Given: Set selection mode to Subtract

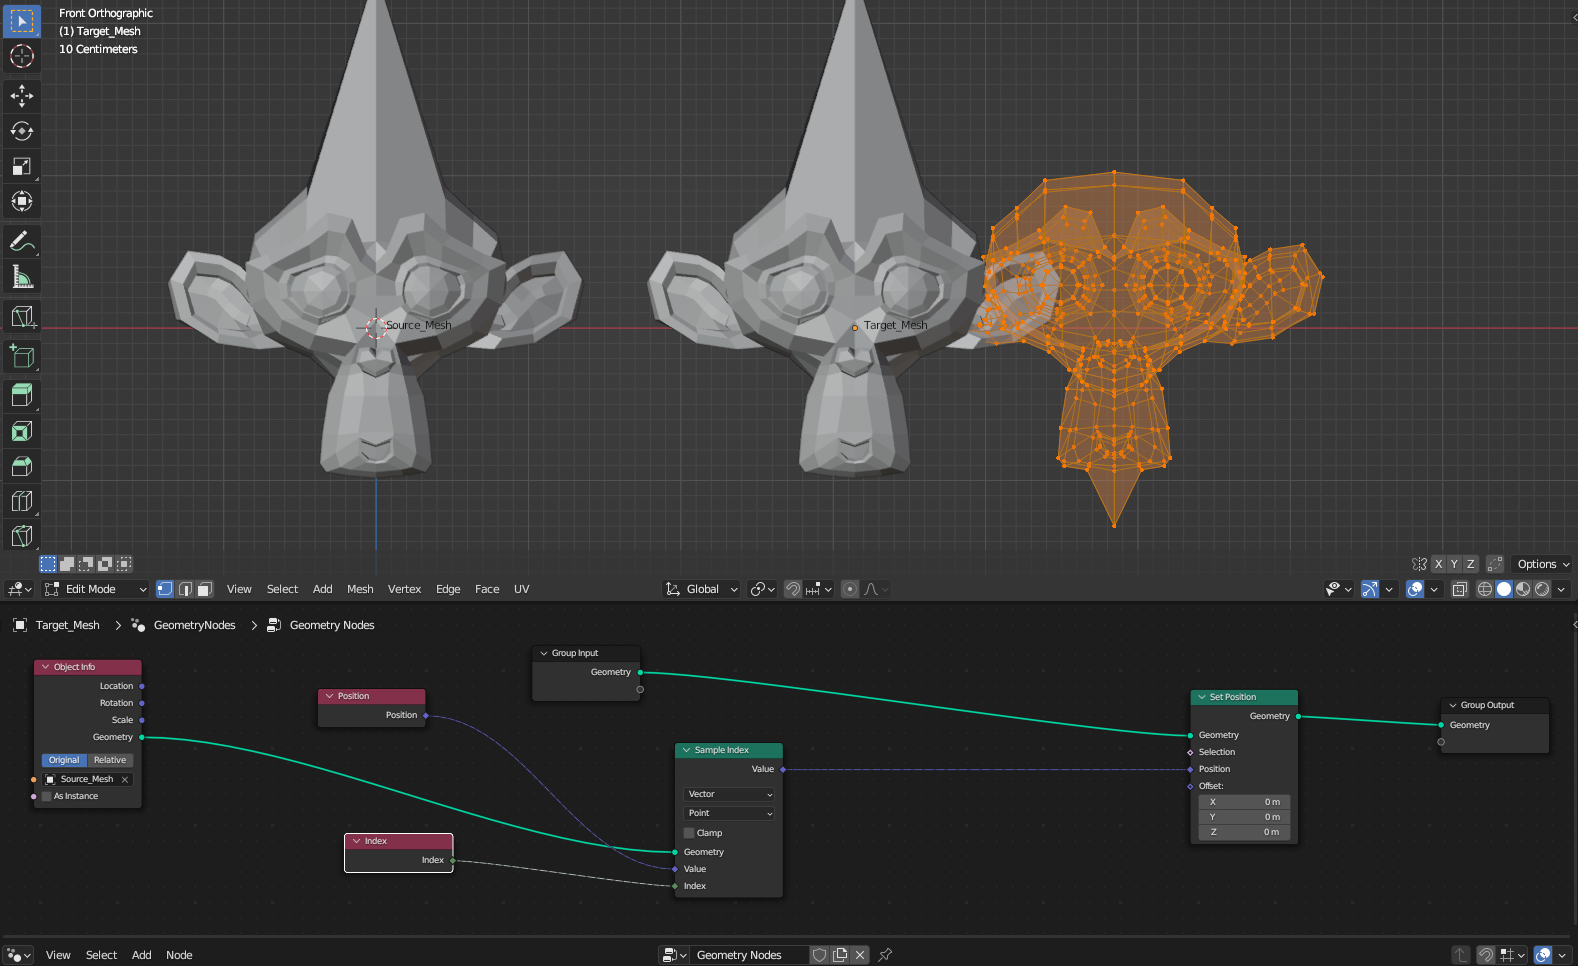Looking at the screenshot, I should pyautogui.click(x=86, y=564).
